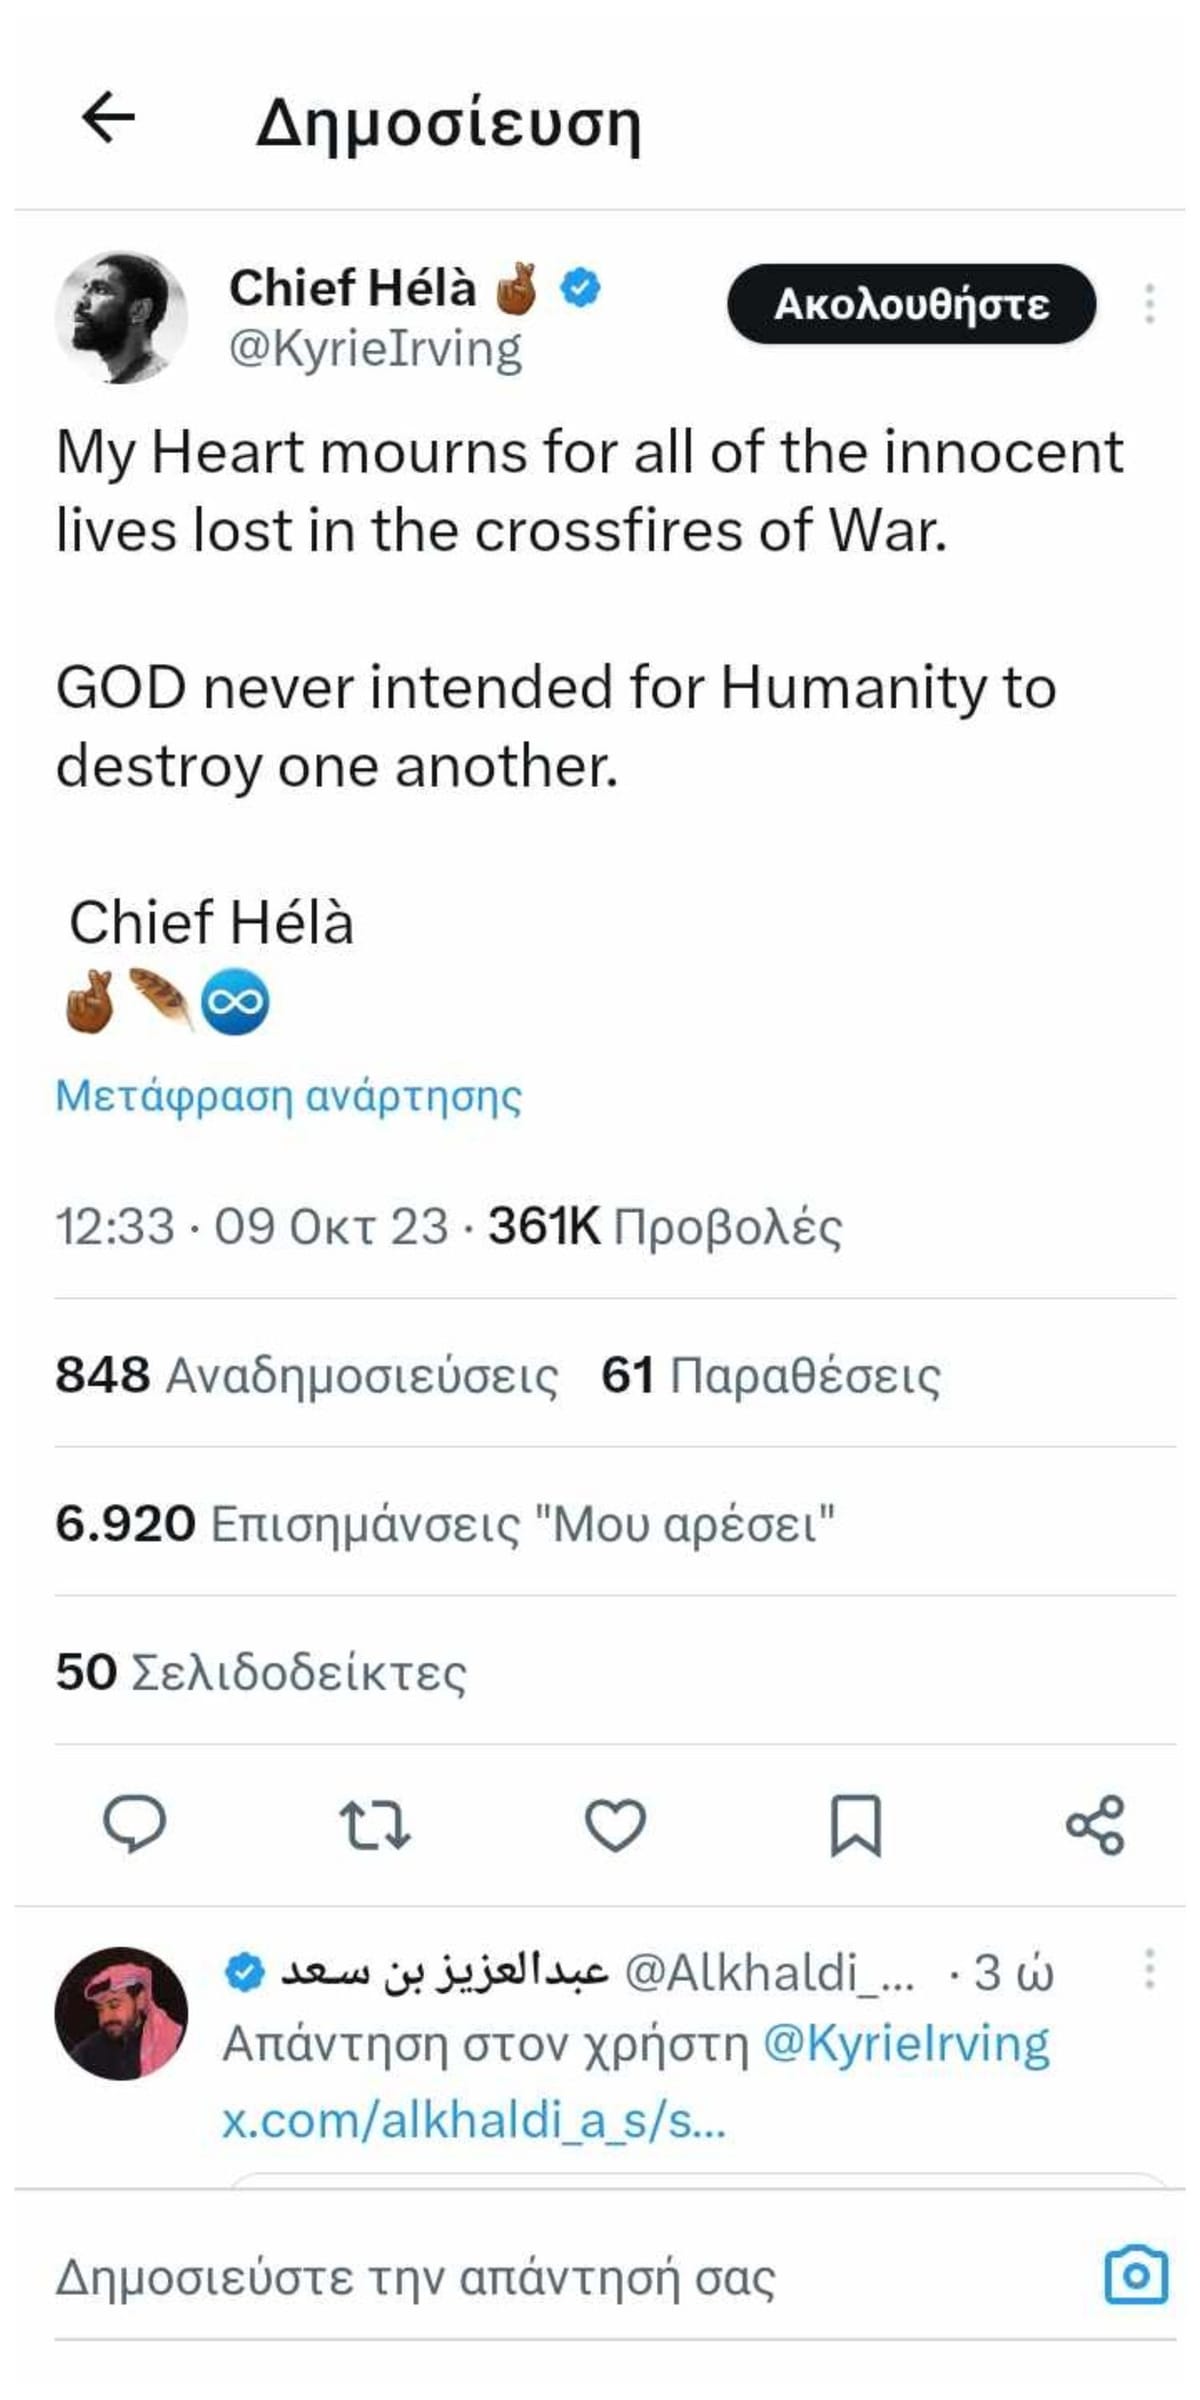The image size is (1200, 2400).
Task: Tap the back arrow icon
Action: [x=108, y=118]
